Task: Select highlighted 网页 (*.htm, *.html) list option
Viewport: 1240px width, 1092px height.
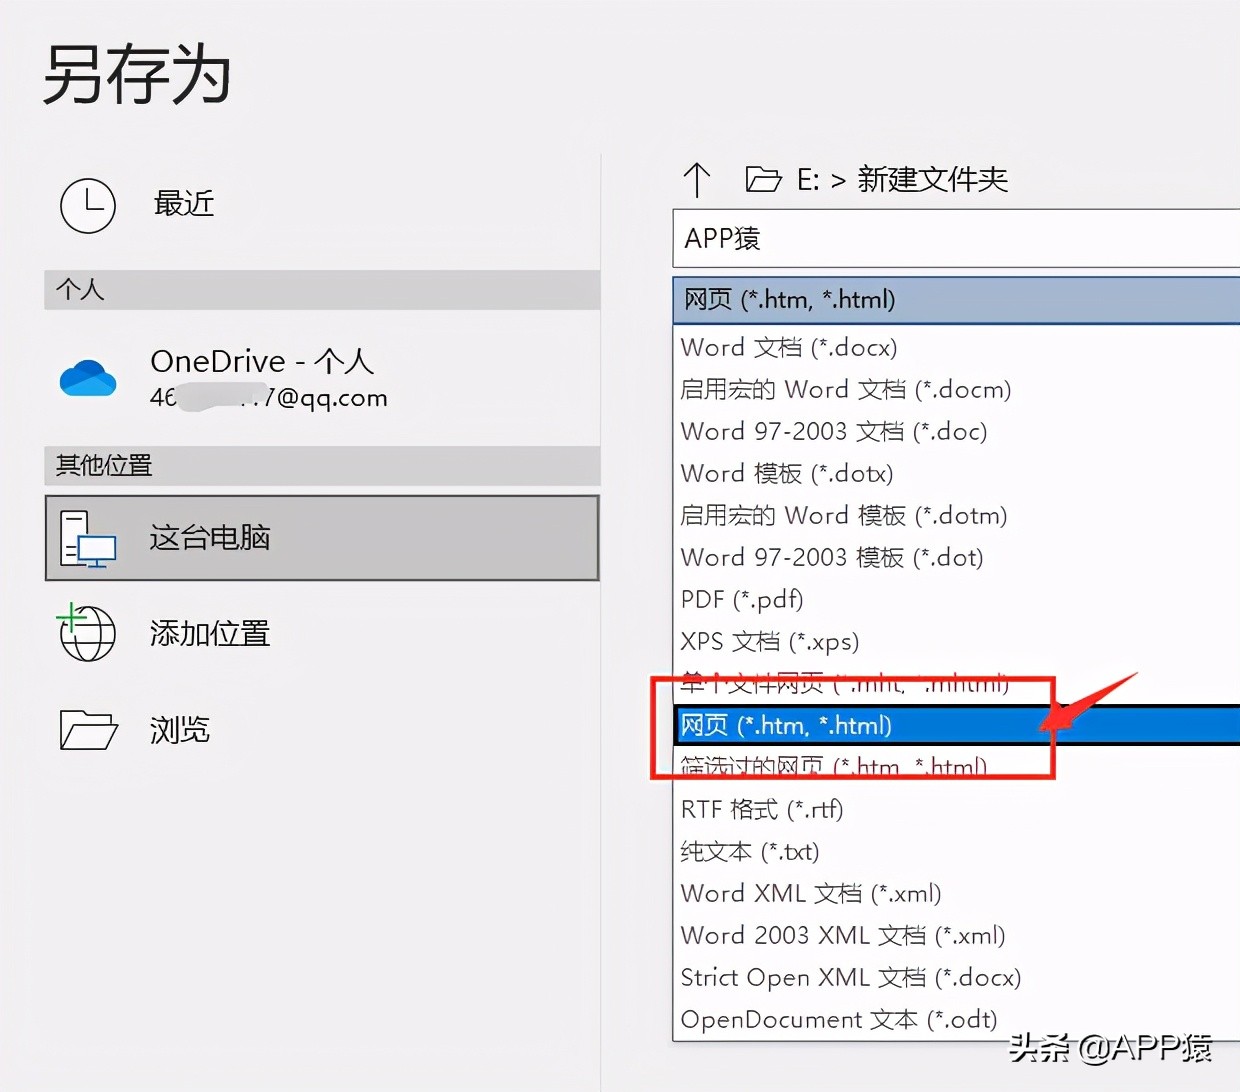Action: 956,725
